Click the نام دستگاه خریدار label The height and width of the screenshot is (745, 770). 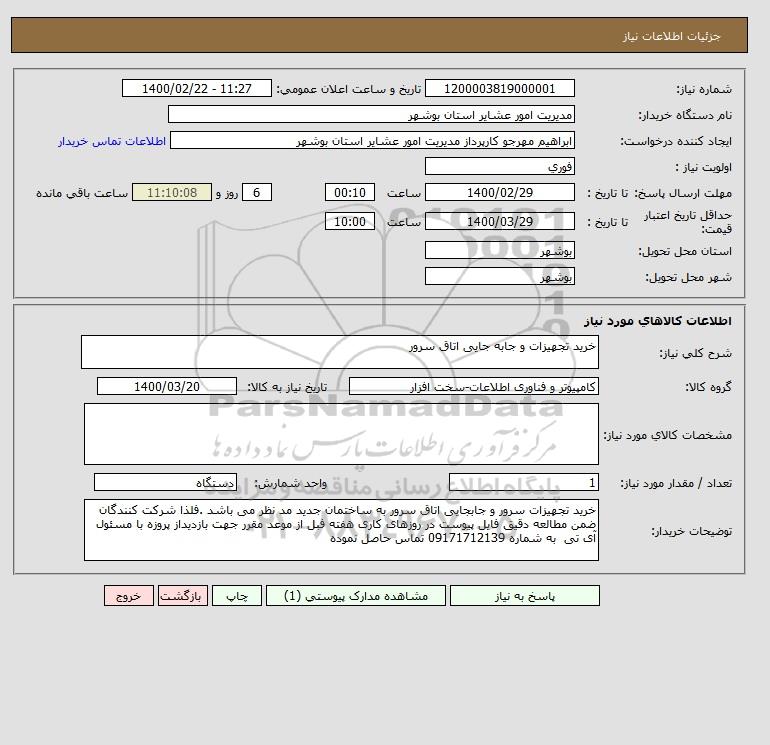(x=685, y=115)
